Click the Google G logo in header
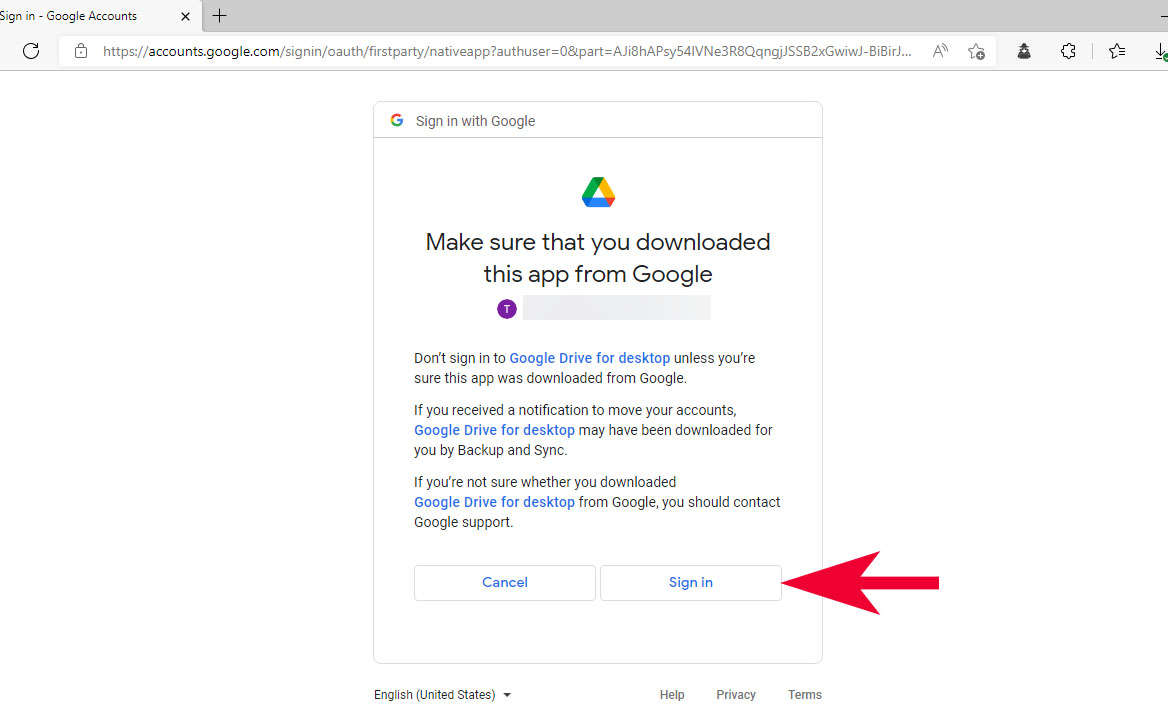The width and height of the screenshot is (1168, 724). (x=397, y=120)
